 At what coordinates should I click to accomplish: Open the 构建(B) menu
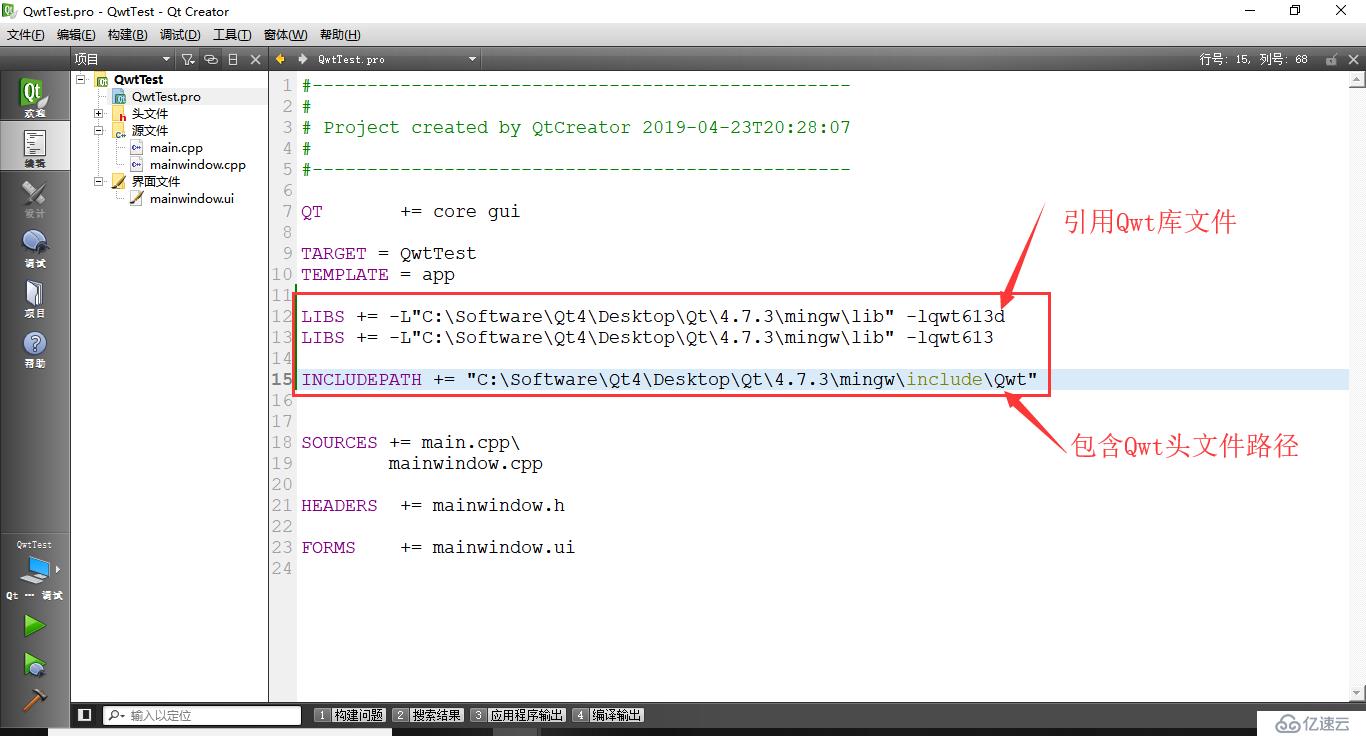pyautogui.click(x=127, y=35)
